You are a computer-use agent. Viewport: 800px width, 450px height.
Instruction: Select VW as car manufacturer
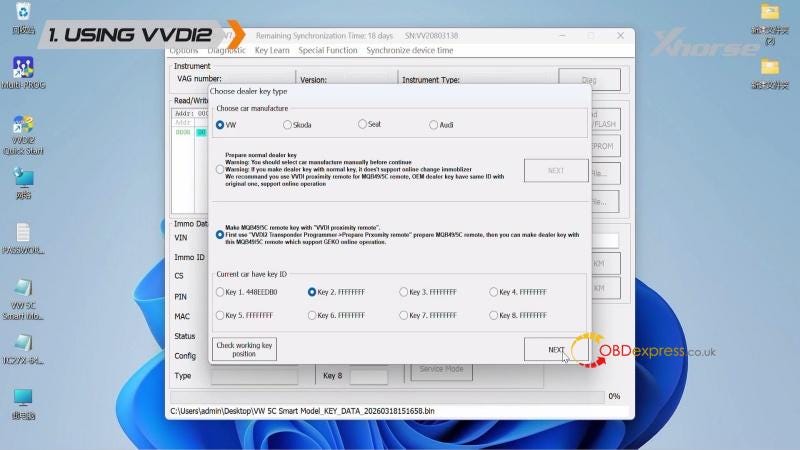(x=220, y=125)
